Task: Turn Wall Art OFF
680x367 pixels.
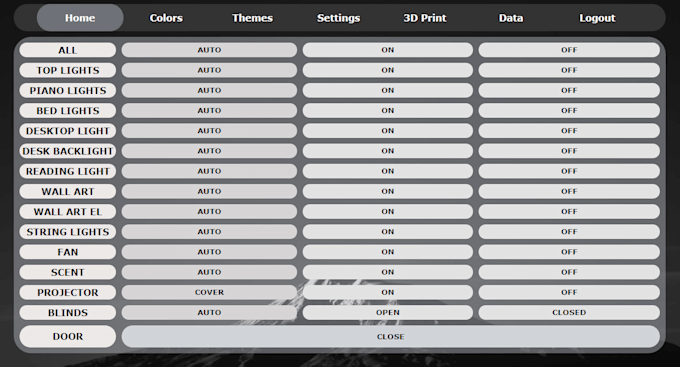Action: pos(569,191)
